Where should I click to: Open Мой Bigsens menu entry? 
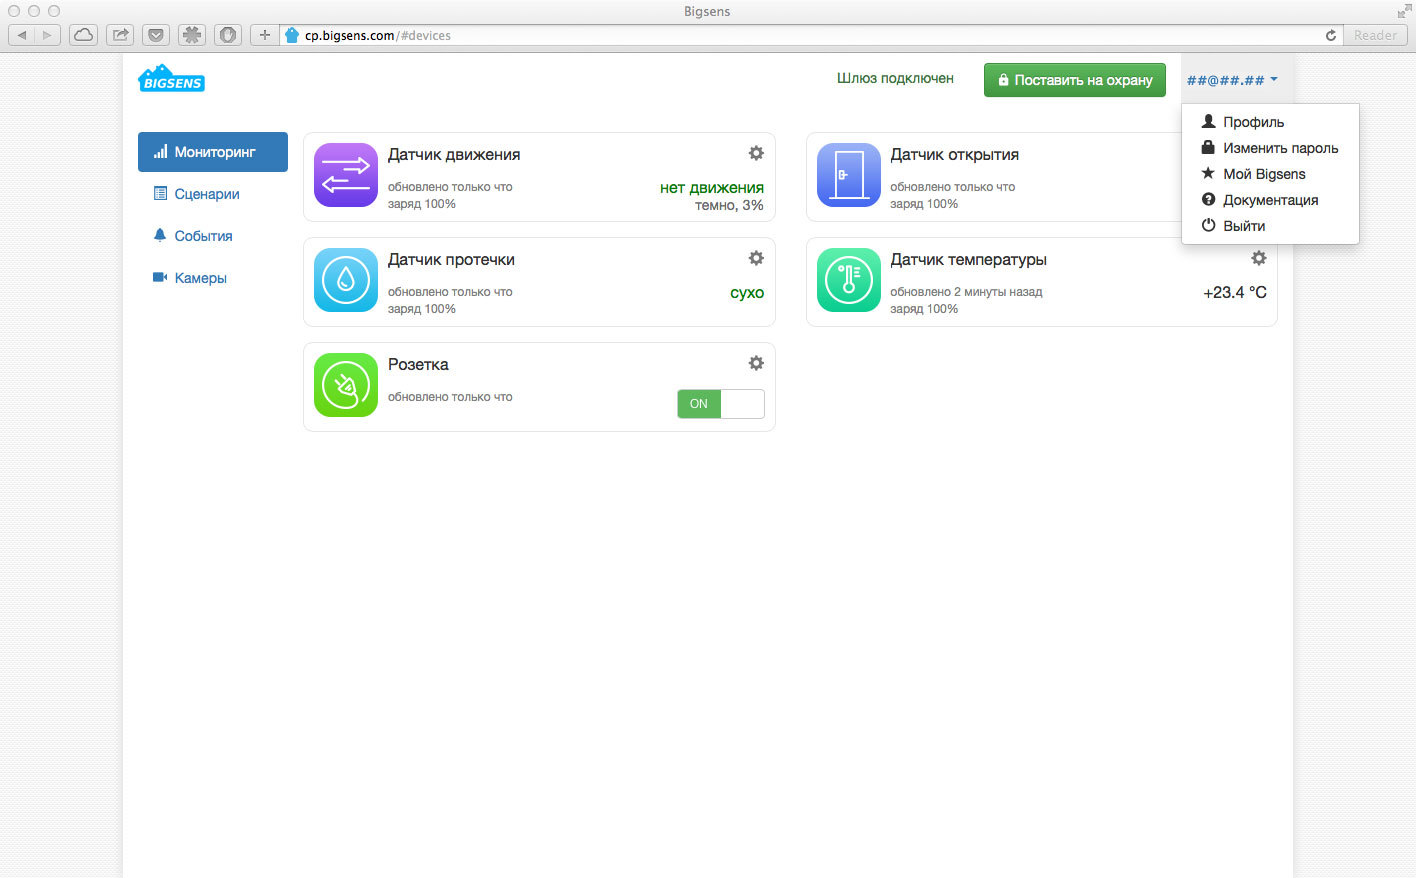pos(1270,174)
